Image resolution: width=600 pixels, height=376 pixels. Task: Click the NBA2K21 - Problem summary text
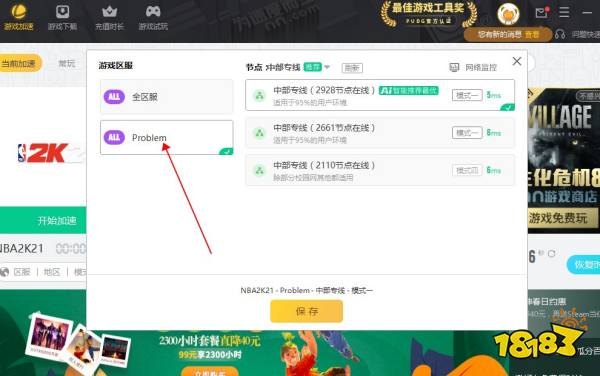pos(306,290)
